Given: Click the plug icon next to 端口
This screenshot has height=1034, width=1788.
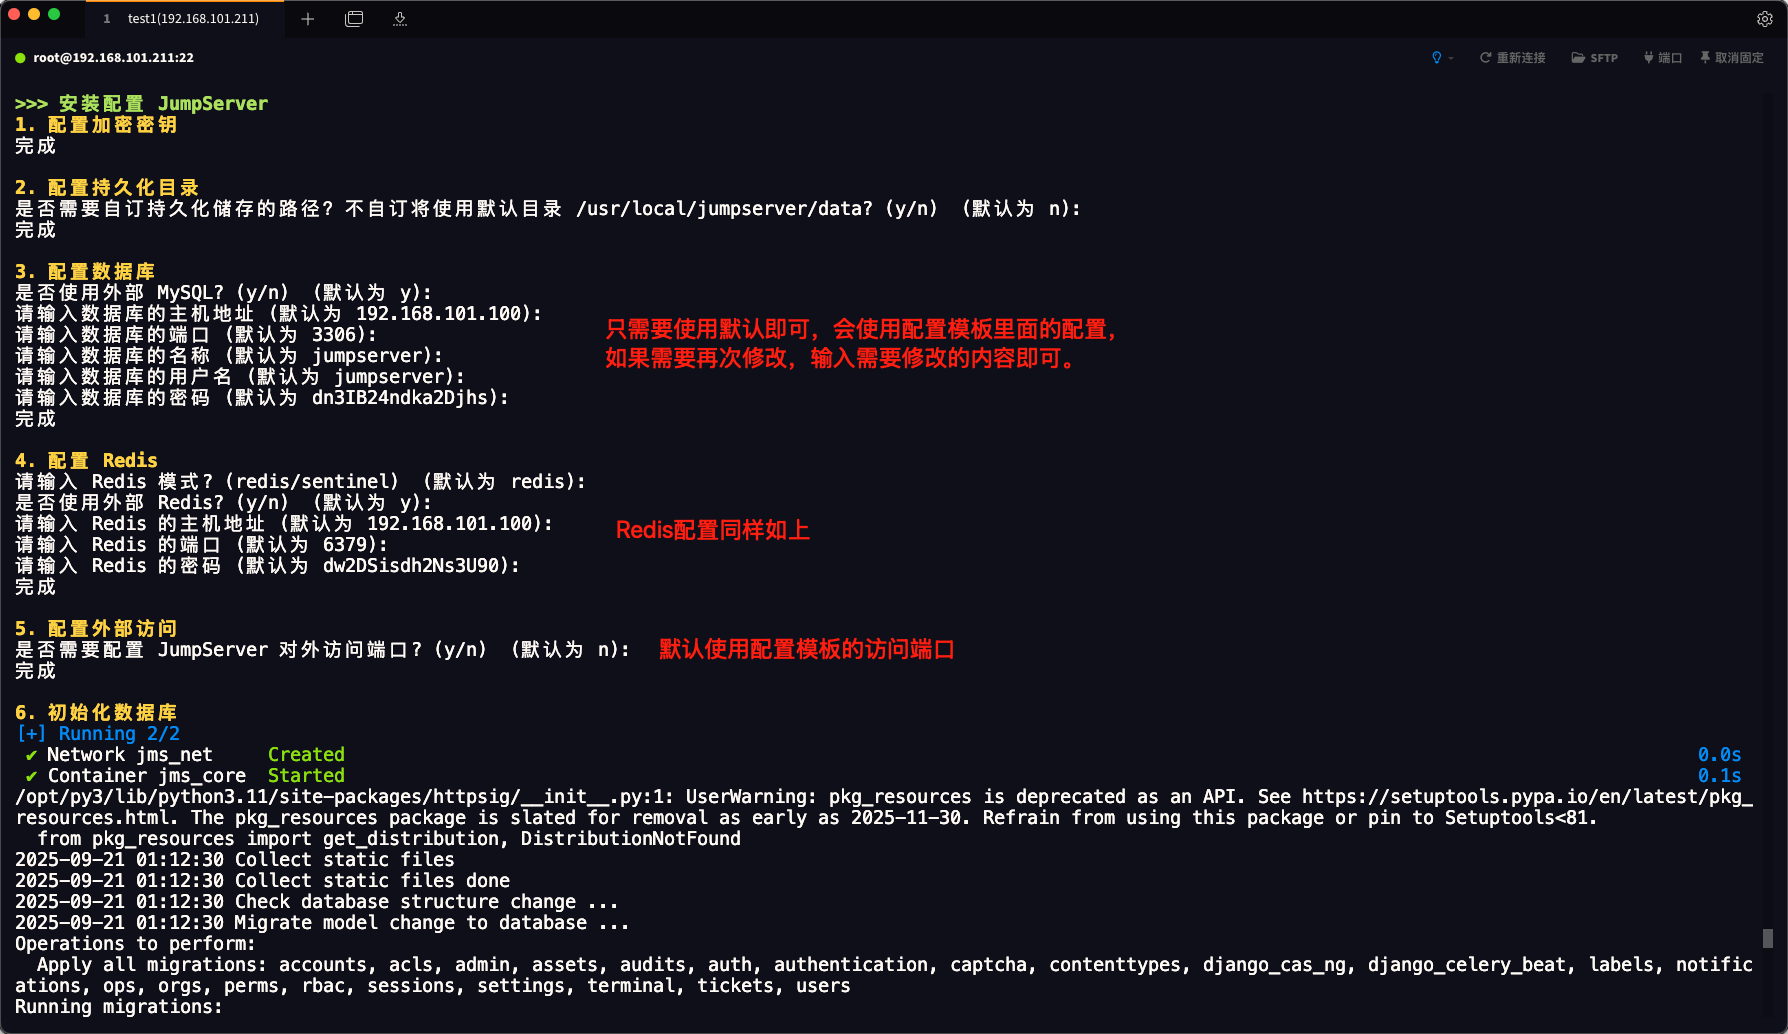Looking at the screenshot, I should (1648, 57).
